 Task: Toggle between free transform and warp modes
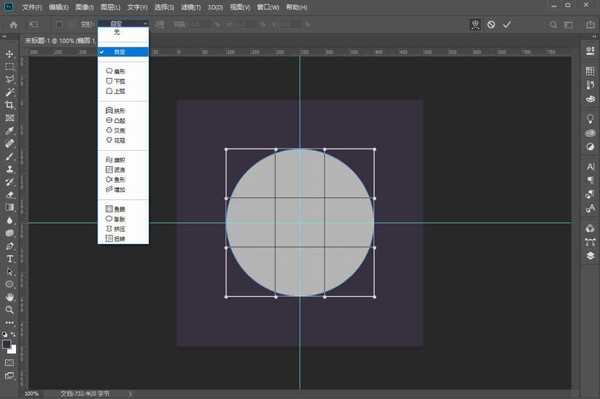pos(475,25)
